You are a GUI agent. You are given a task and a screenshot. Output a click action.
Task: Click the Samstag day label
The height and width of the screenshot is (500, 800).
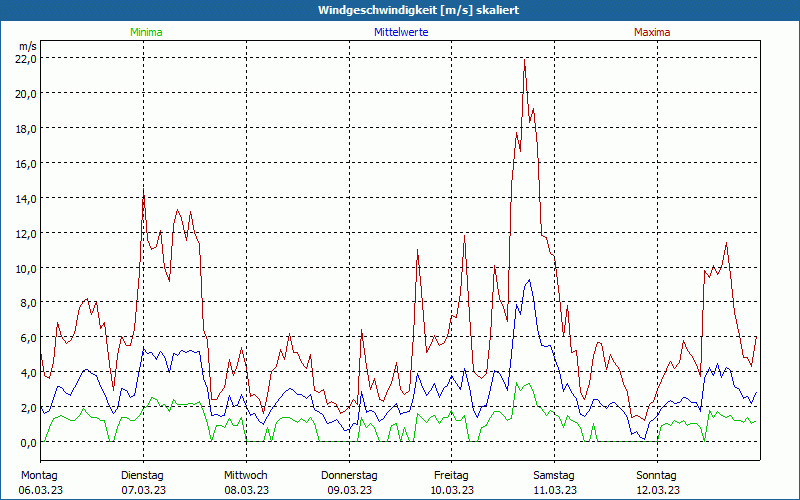554,476
